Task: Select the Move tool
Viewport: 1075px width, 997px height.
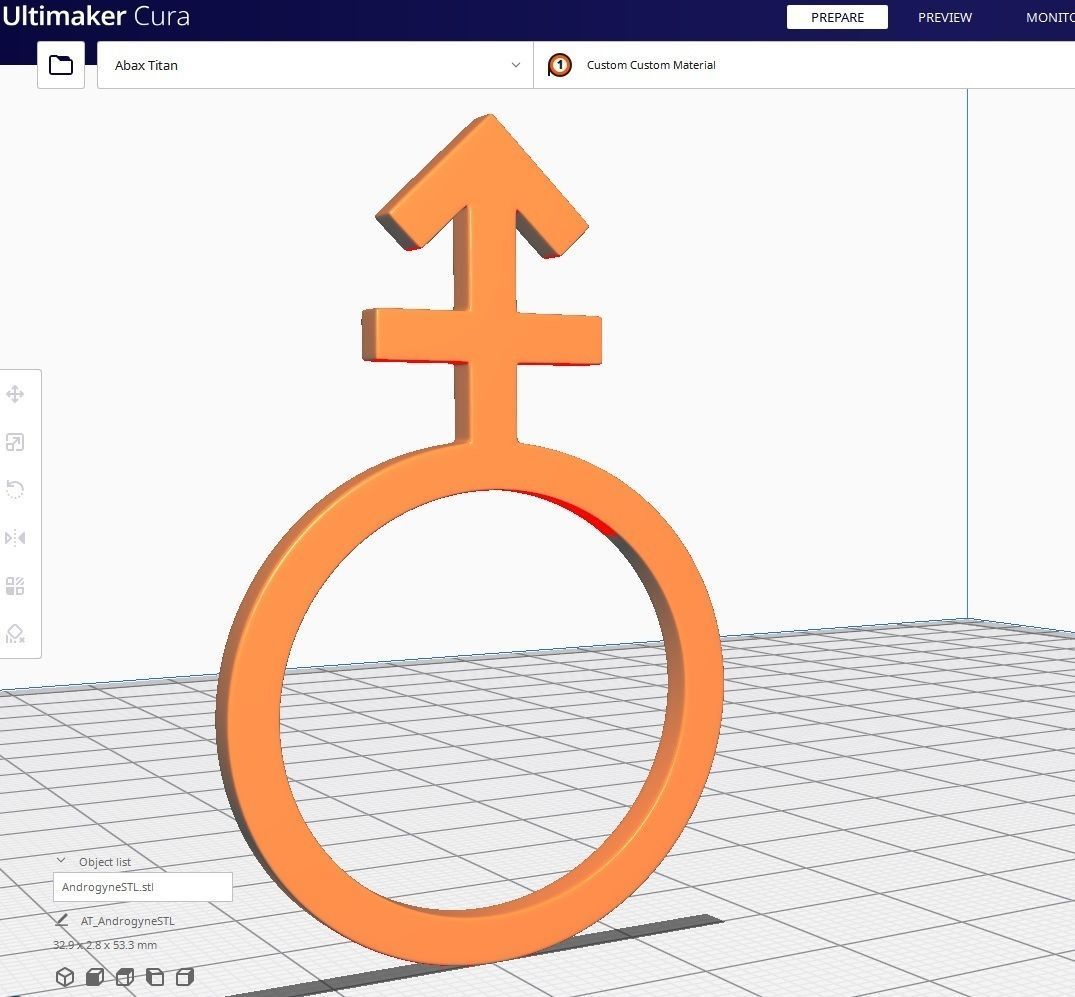Action: [x=15, y=394]
